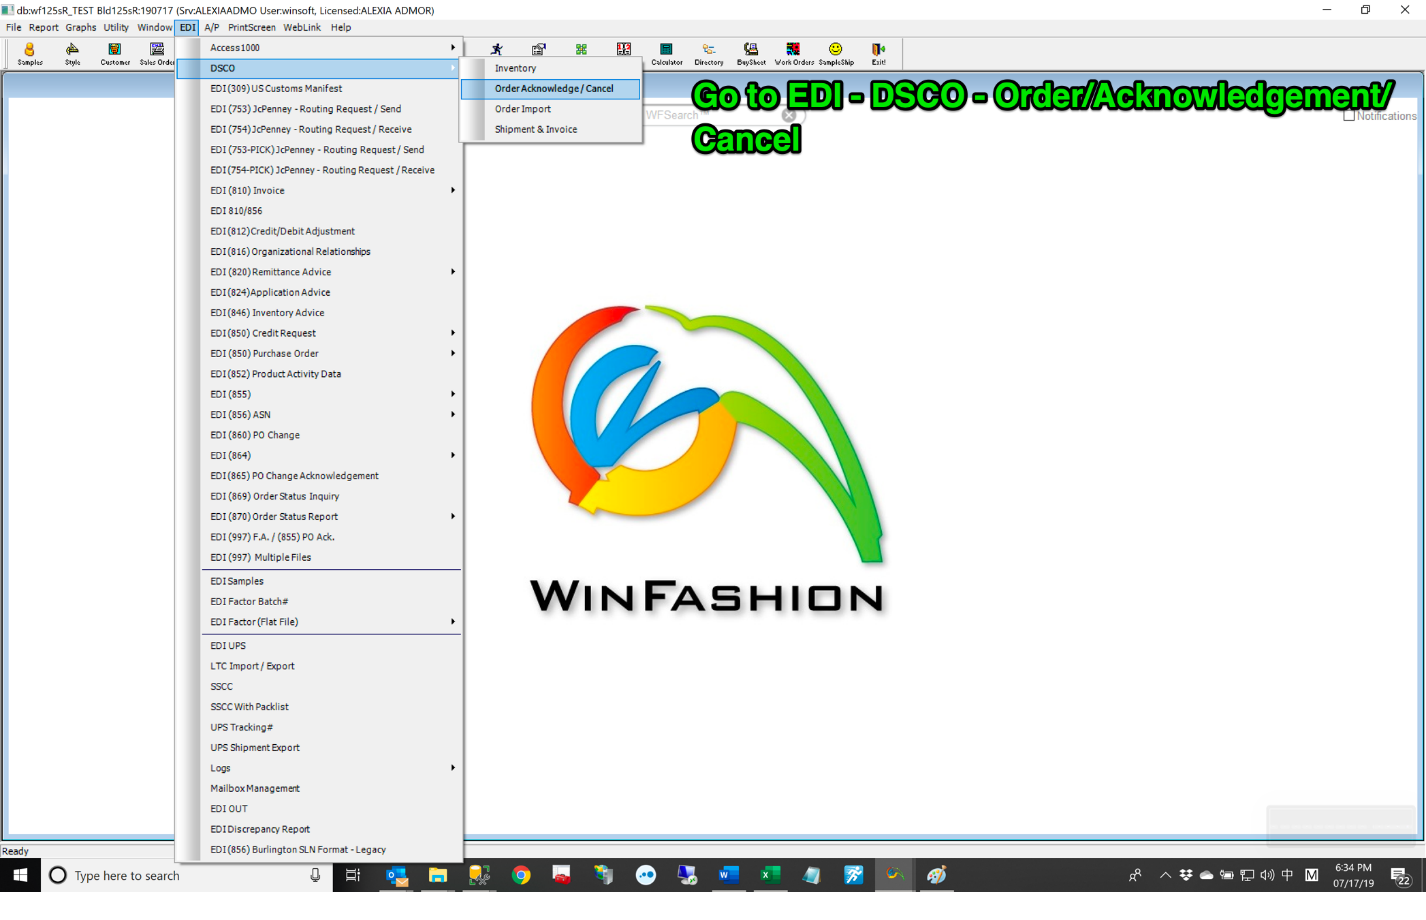Open the BuySheet toolbar icon
Viewport: 1426px width, 920px height.
tap(751, 54)
